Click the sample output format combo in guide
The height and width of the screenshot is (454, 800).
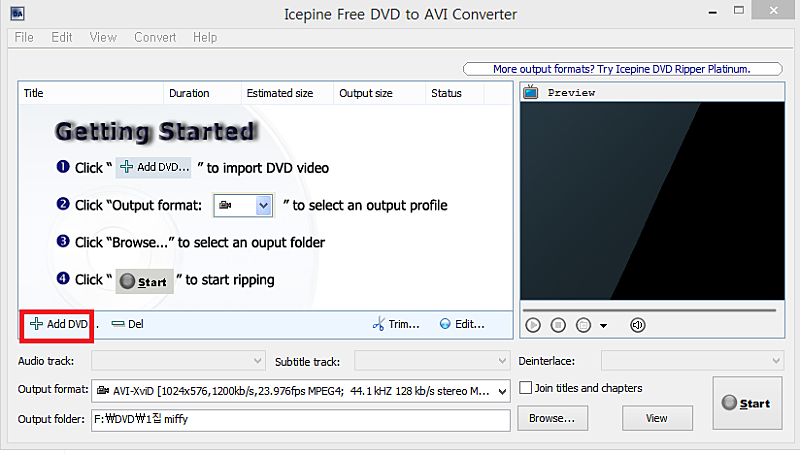click(x=243, y=205)
